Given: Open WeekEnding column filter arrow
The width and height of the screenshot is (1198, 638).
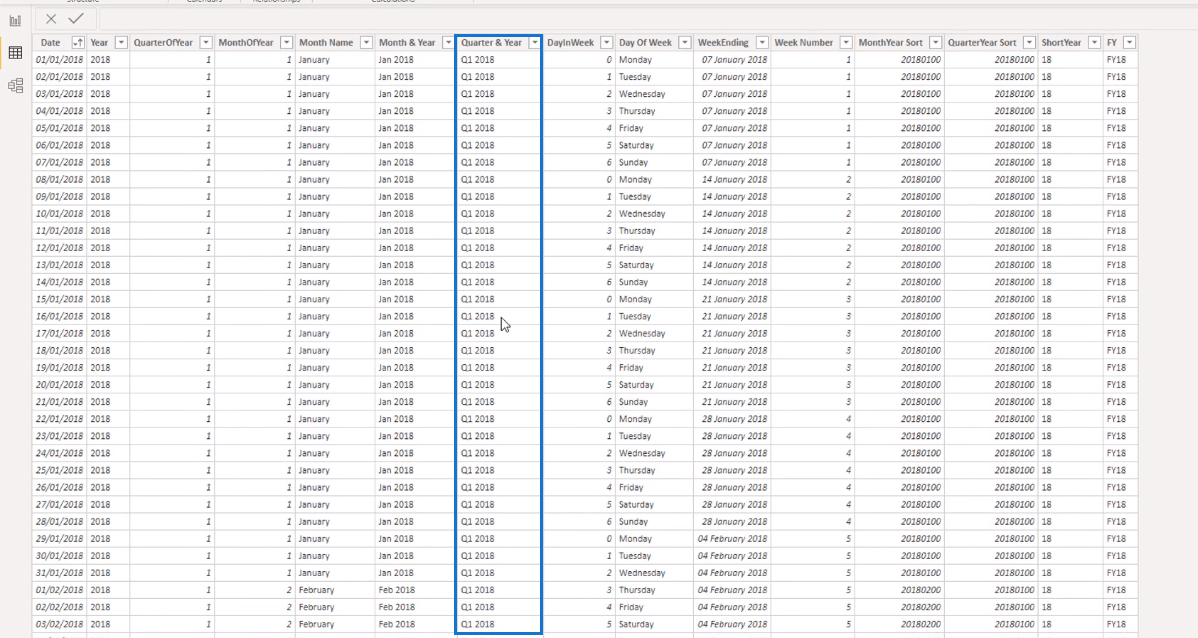Looking at the screenshot, I should [x=762, y=43].
